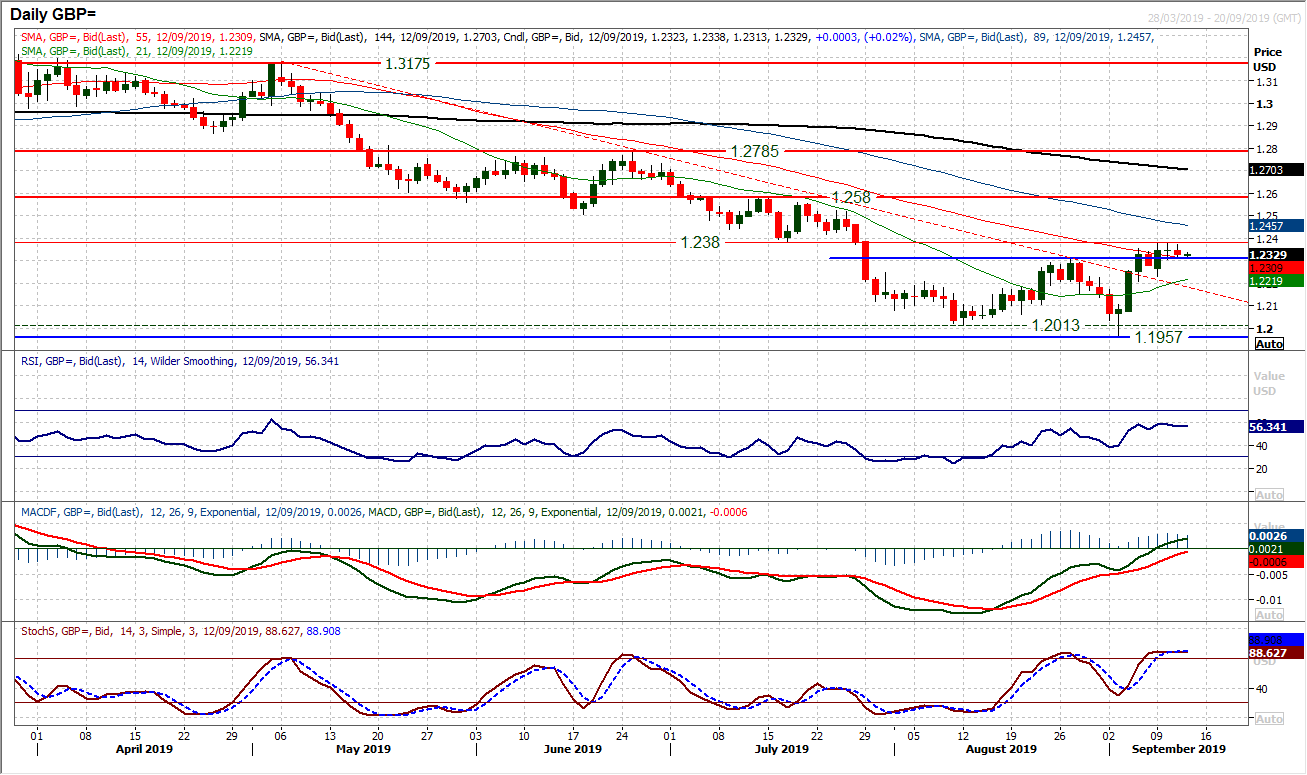Screen dimensions: 1307x775
Task: Click the 1.258 level label
Action: point(852,198)
